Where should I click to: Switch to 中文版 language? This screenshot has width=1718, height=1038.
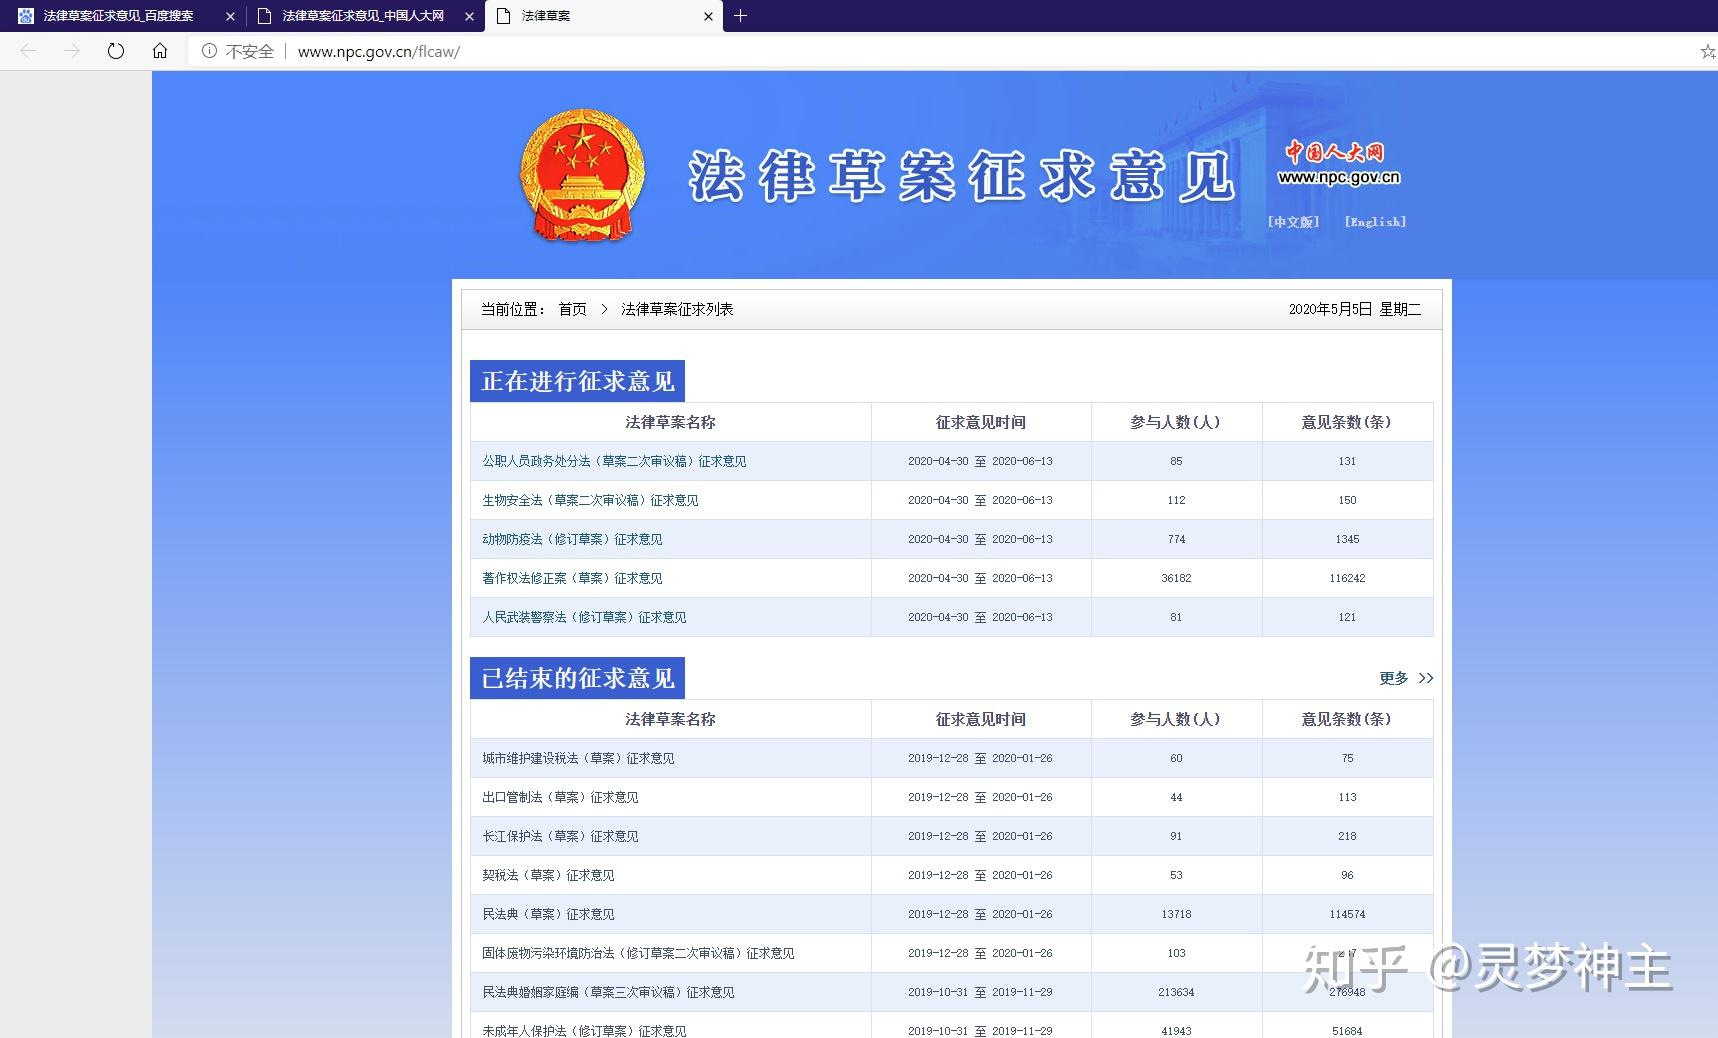click(1293, 222)
